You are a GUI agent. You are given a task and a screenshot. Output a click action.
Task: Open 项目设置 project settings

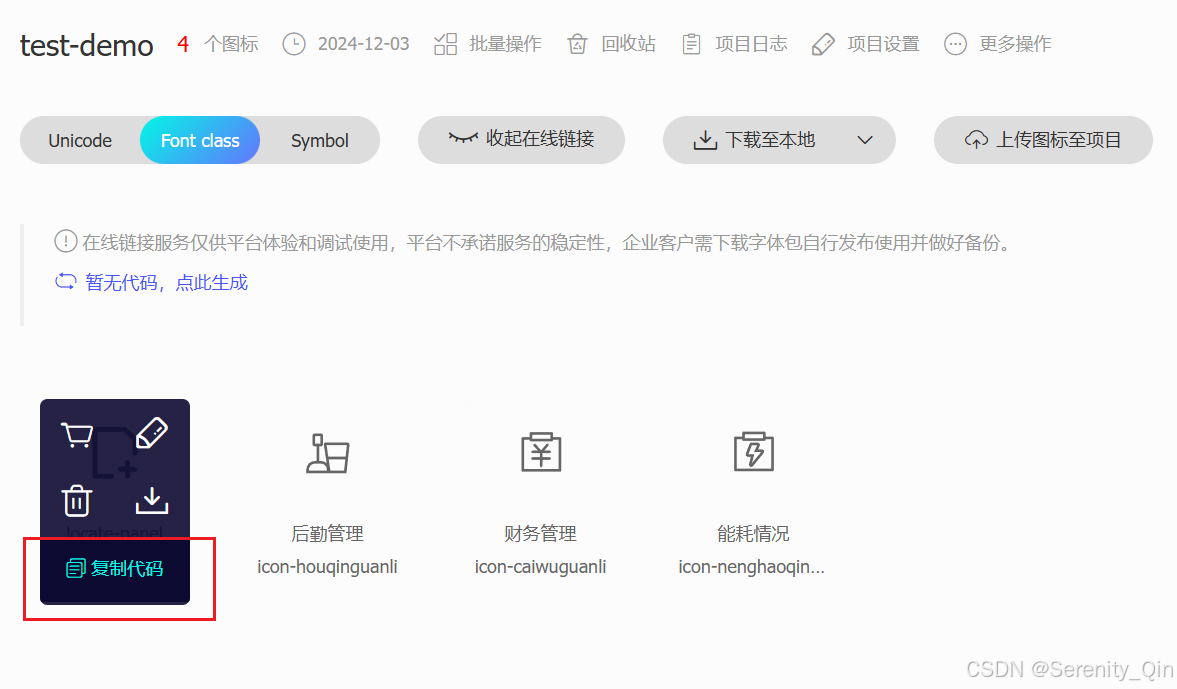click(864, 43)
